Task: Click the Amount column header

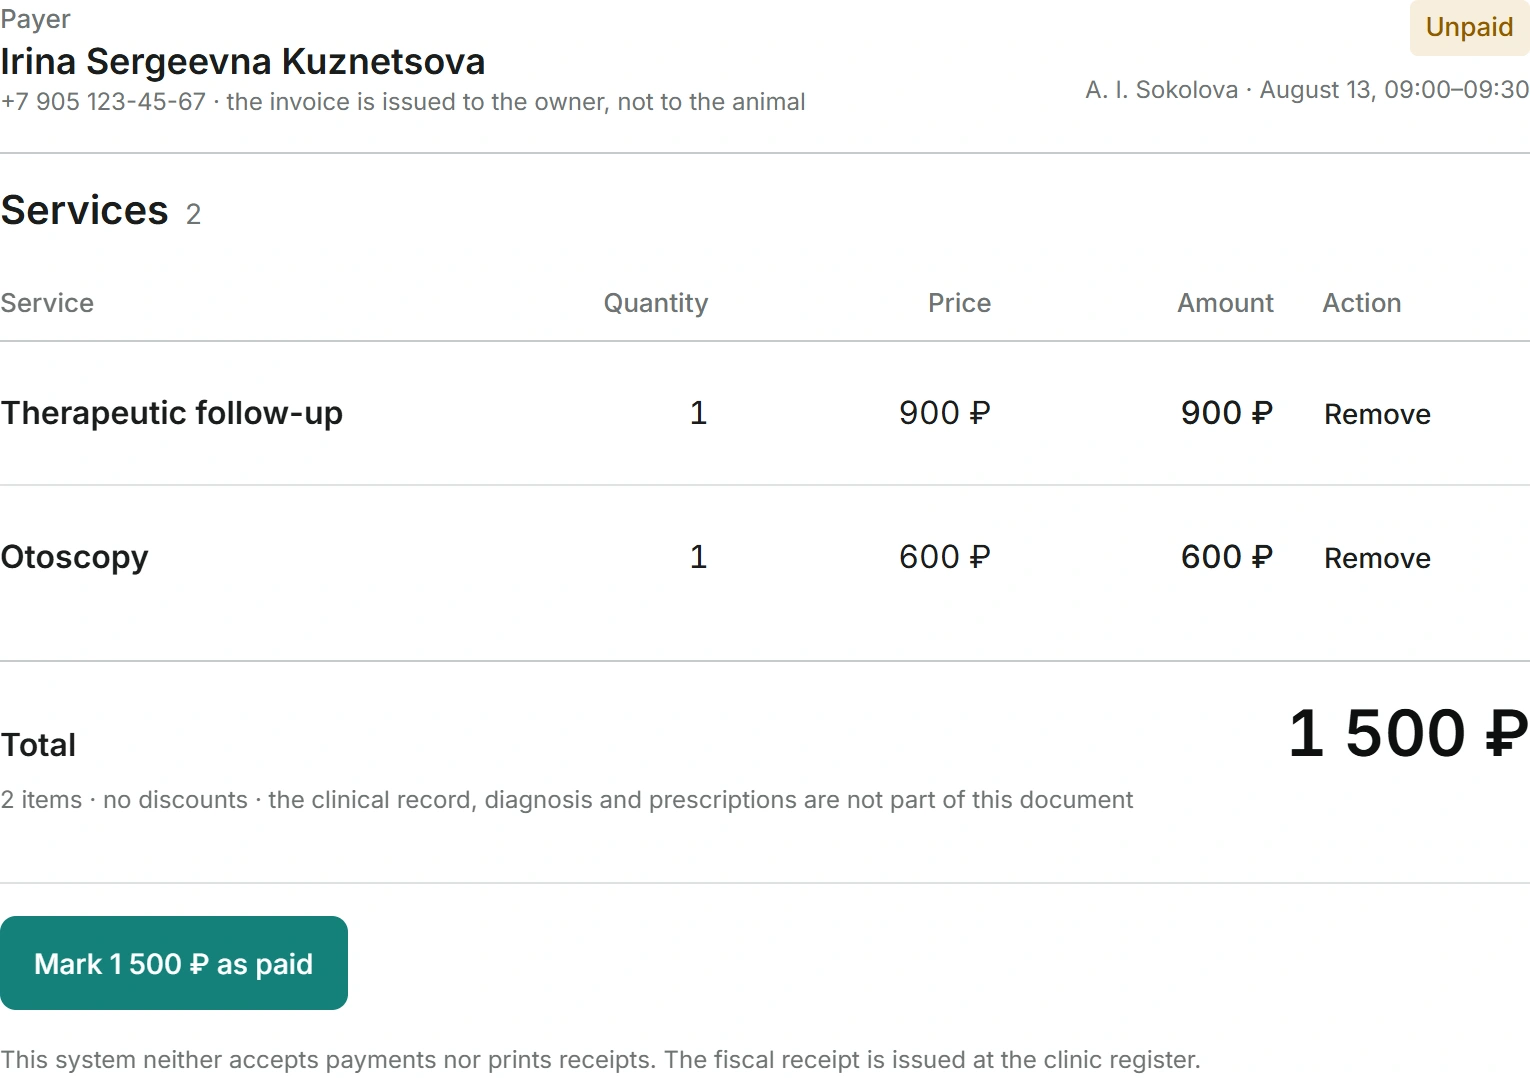Action: pos(1225,303)
